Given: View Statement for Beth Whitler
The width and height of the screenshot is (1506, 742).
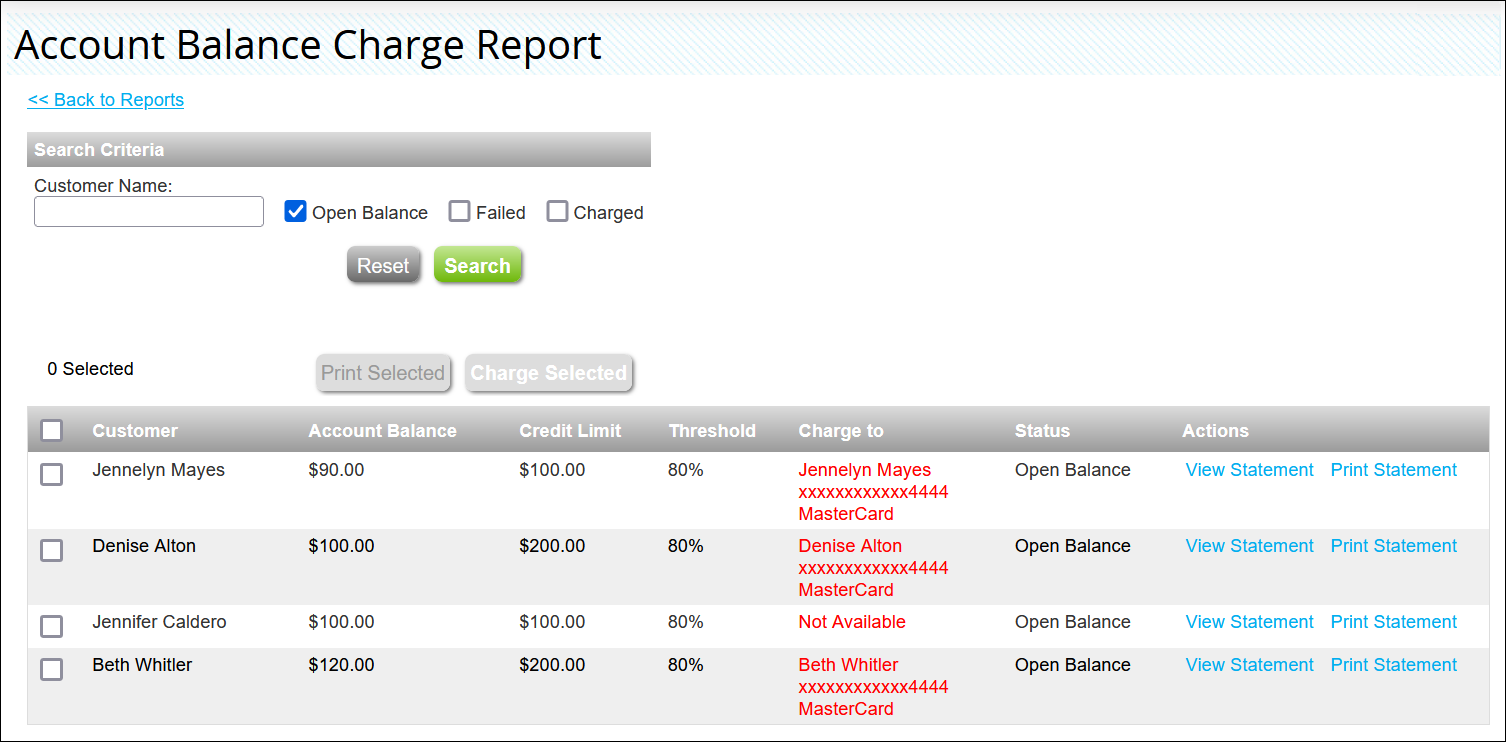Looking at the screenshot, I should (1249, 665).
